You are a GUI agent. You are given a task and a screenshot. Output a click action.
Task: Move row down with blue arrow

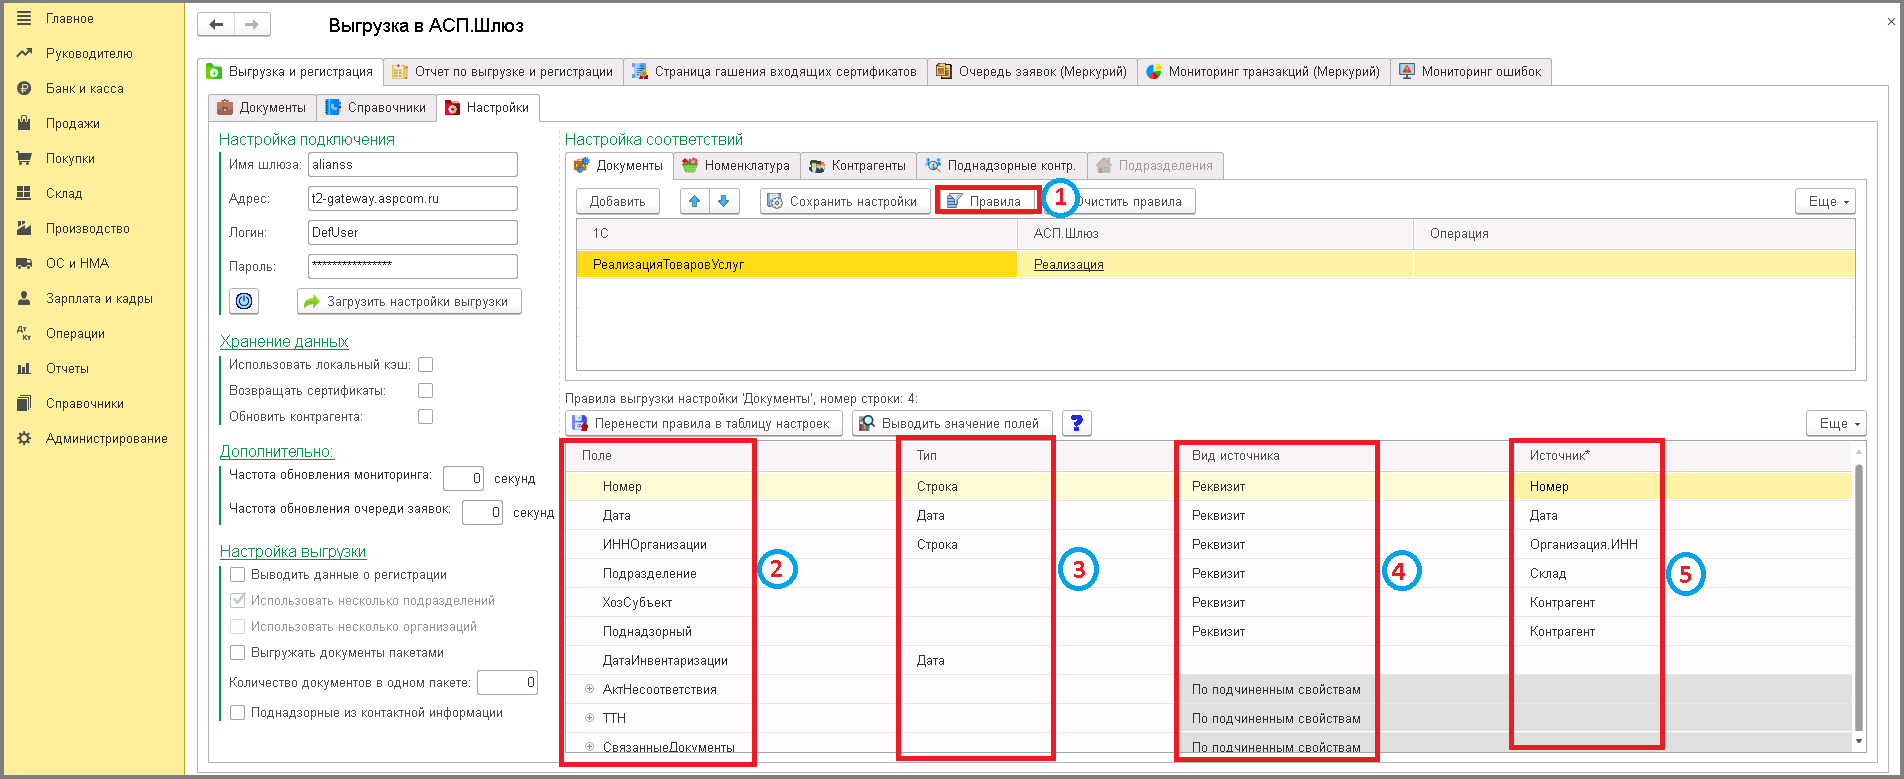click(724, 201)
